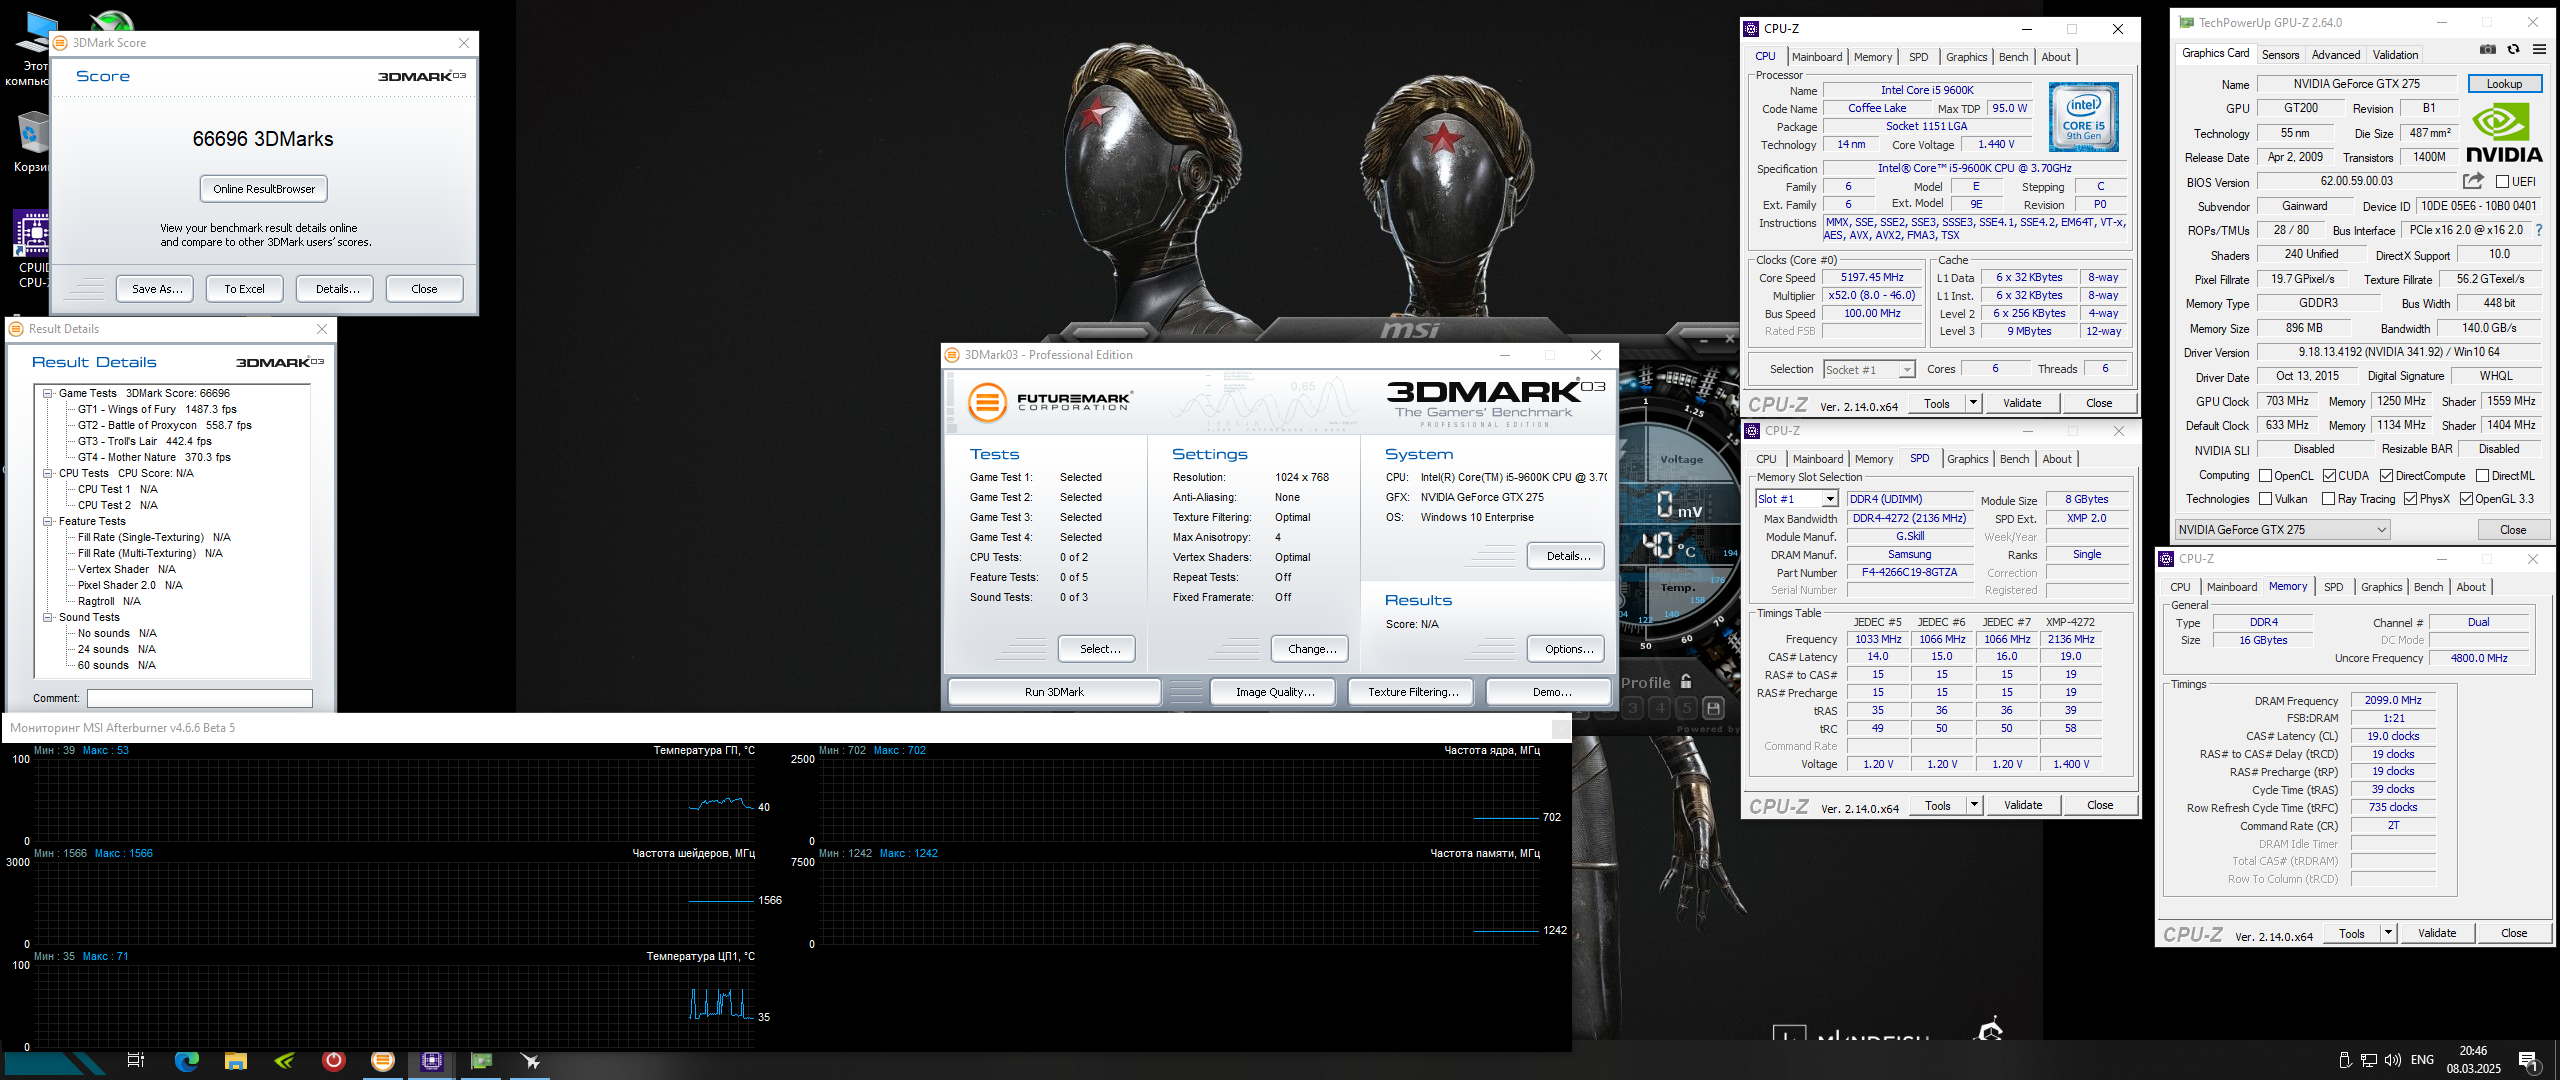Switch to CPU-Z taskbar icon
2560x1080 pixels.
[432, 1060]
